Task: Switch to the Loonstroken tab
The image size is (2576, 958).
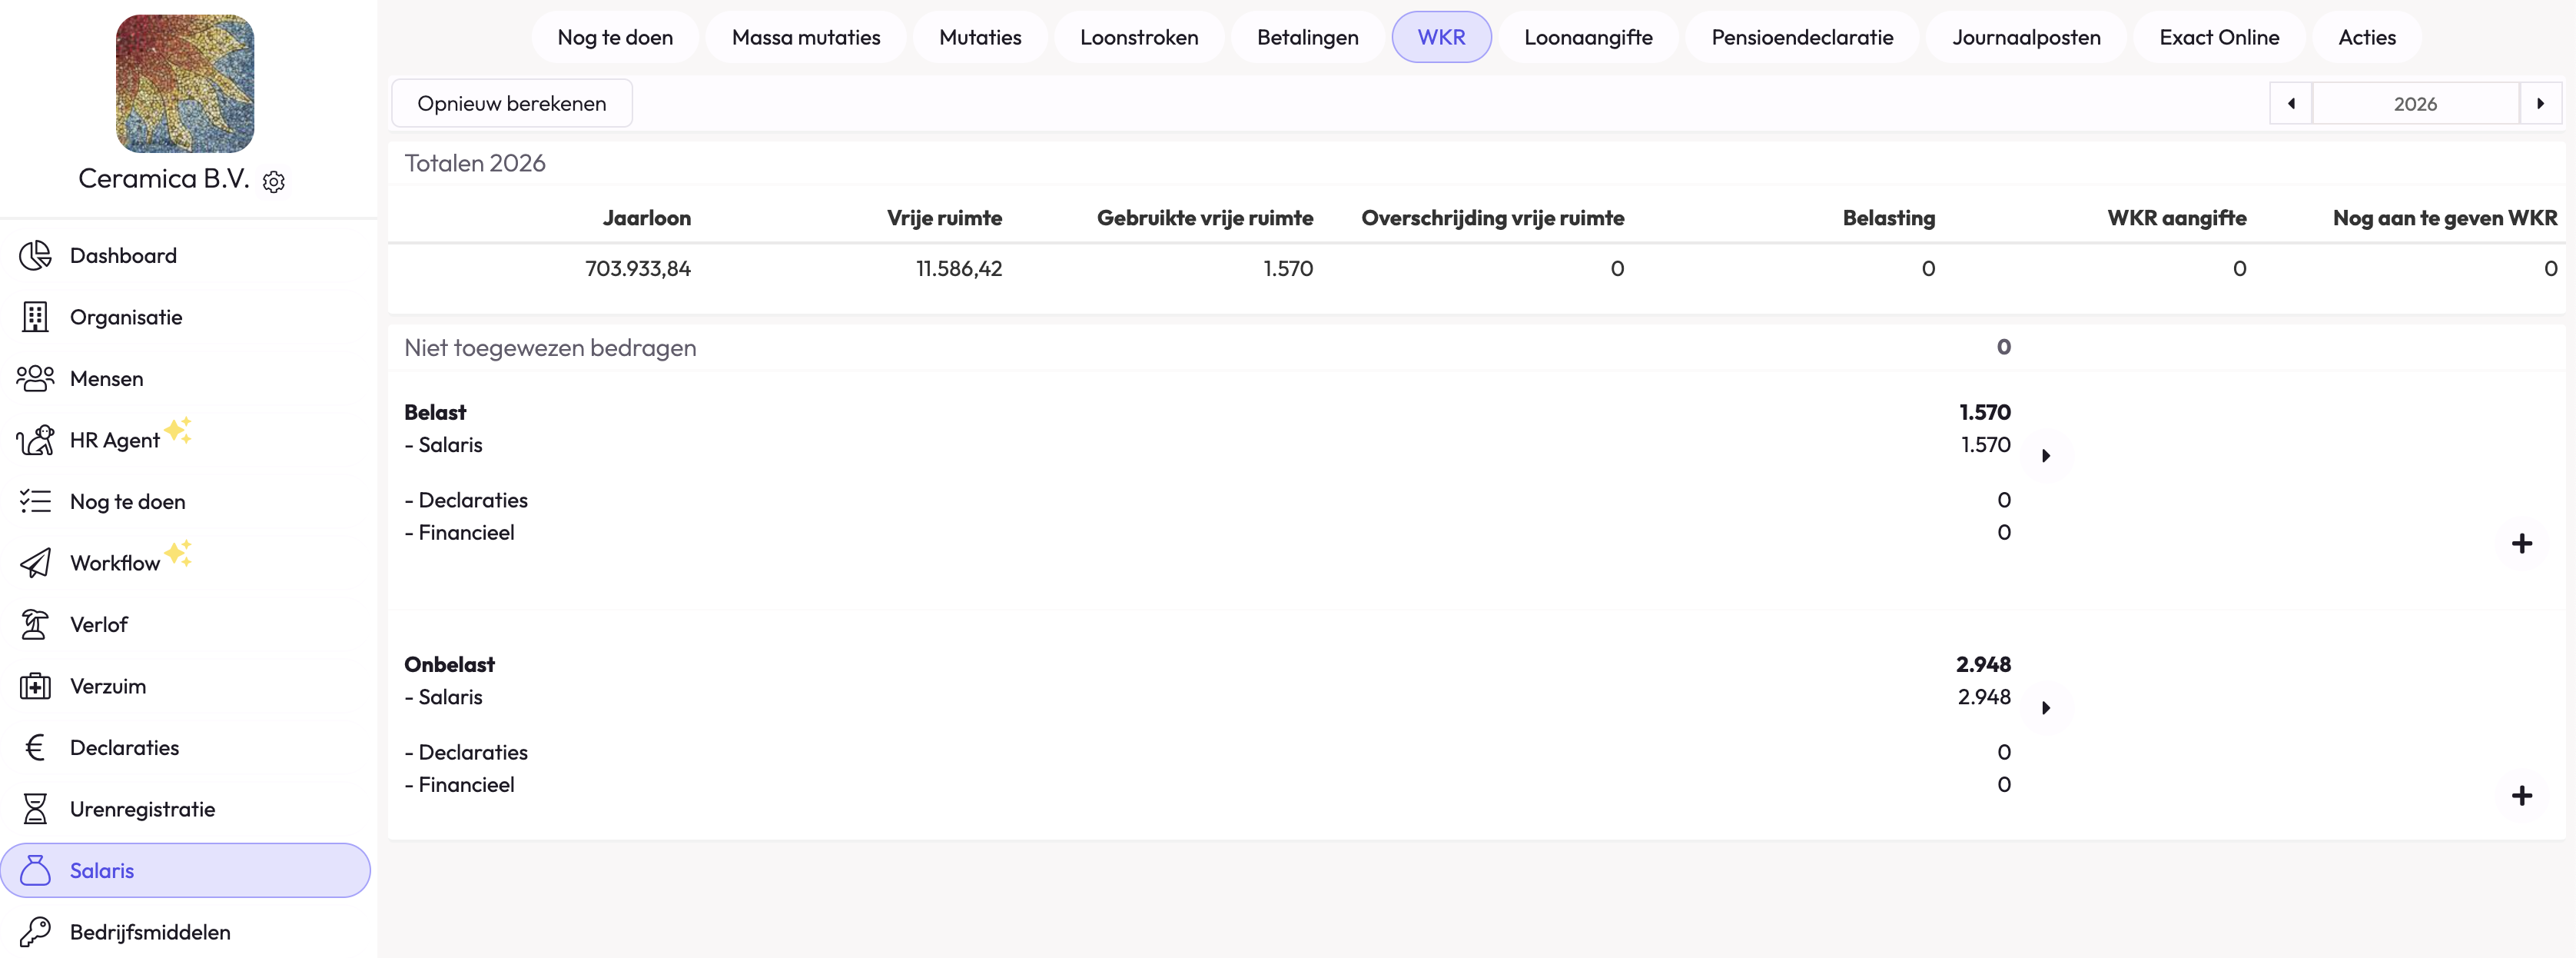Action: [1138, 38]
